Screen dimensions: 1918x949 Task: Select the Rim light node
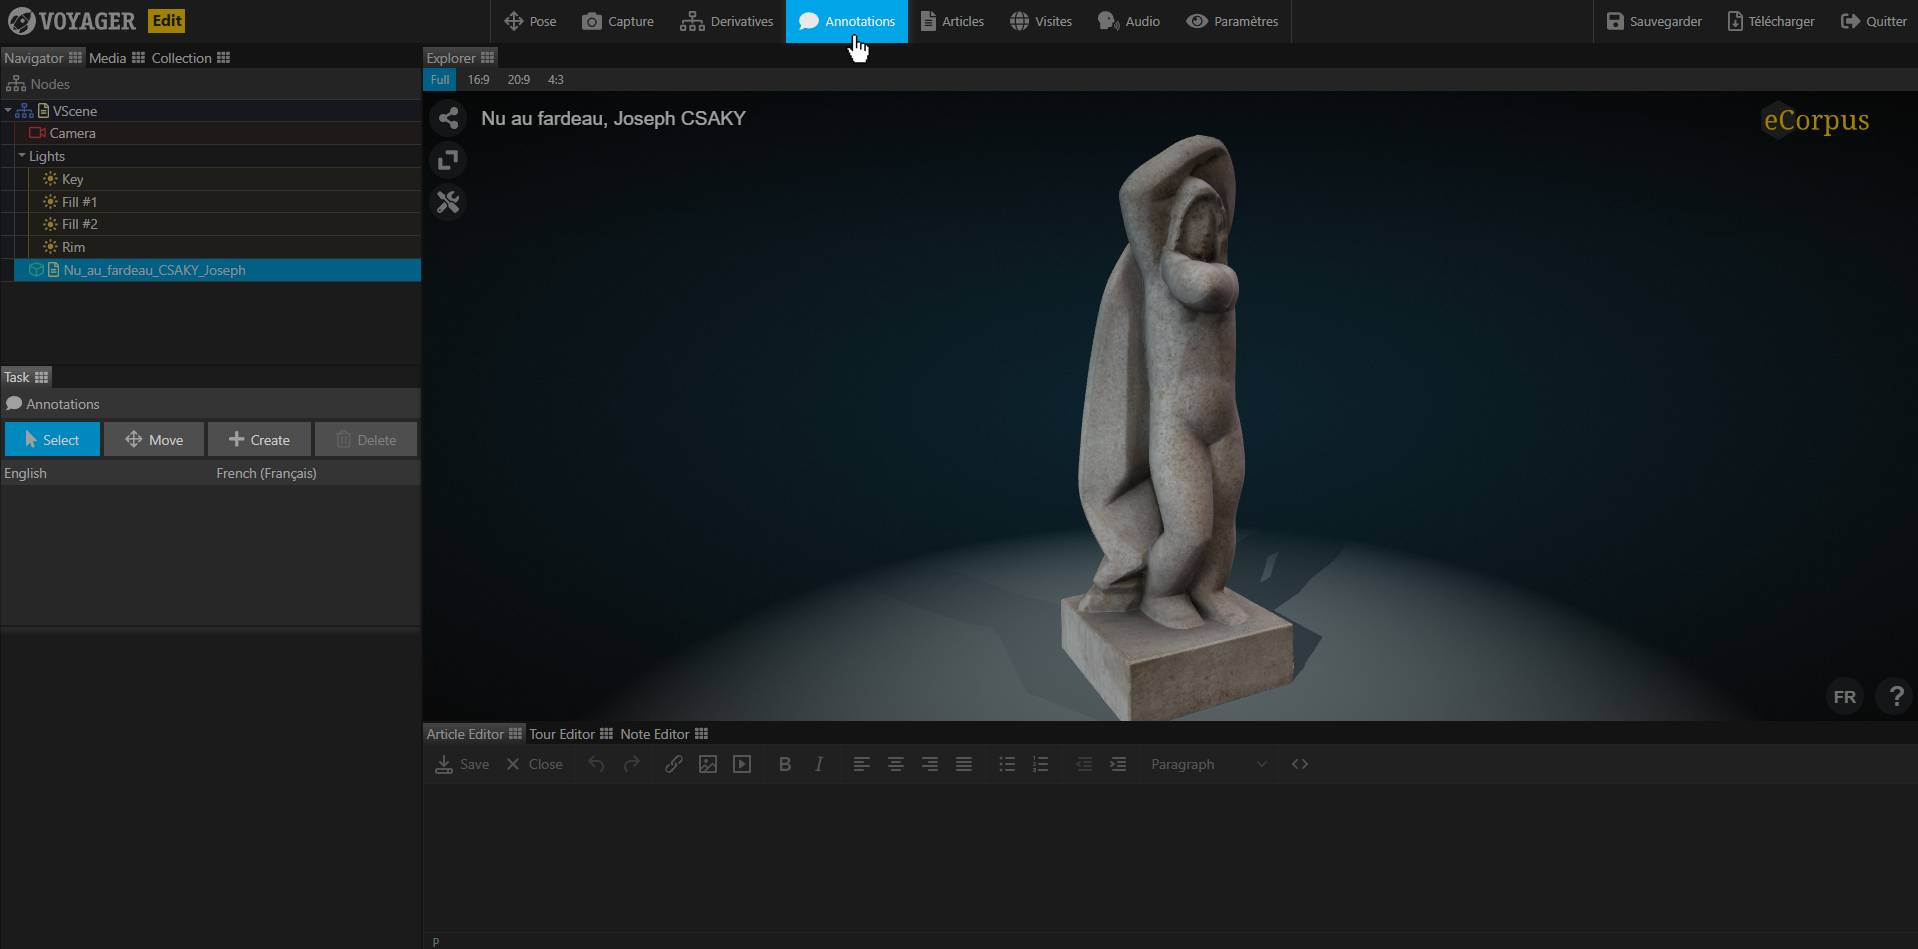click(224, 247)
